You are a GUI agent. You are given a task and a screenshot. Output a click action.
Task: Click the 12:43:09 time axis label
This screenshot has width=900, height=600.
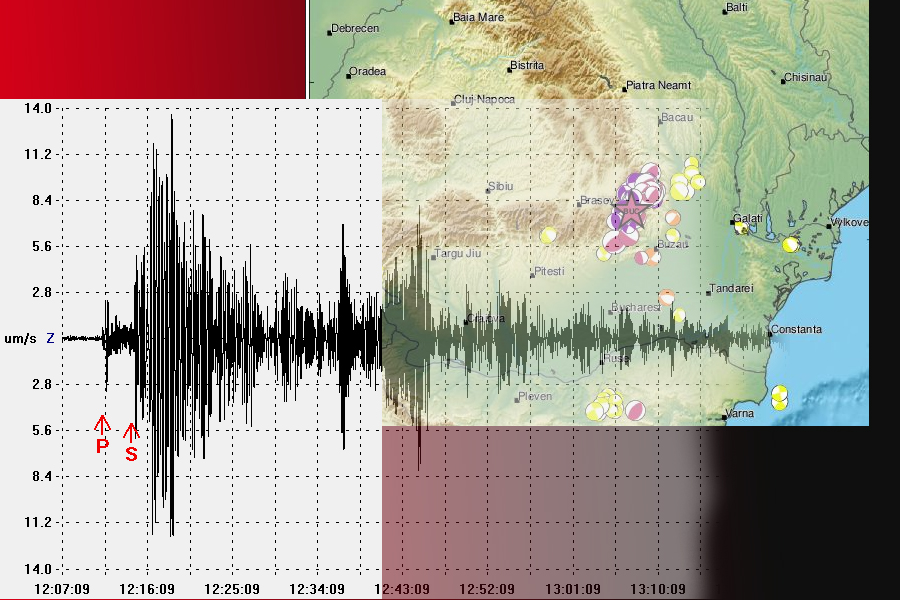404,588
